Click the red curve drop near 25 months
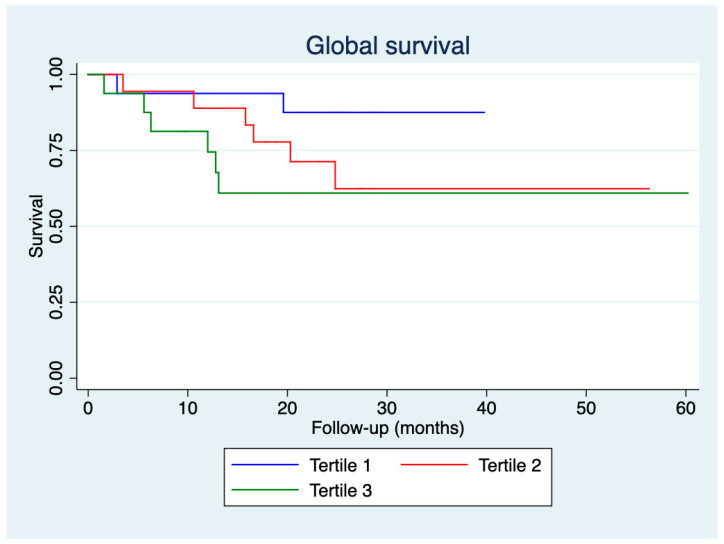The height and width of the screenshot is (544, 724). point(335,175)
